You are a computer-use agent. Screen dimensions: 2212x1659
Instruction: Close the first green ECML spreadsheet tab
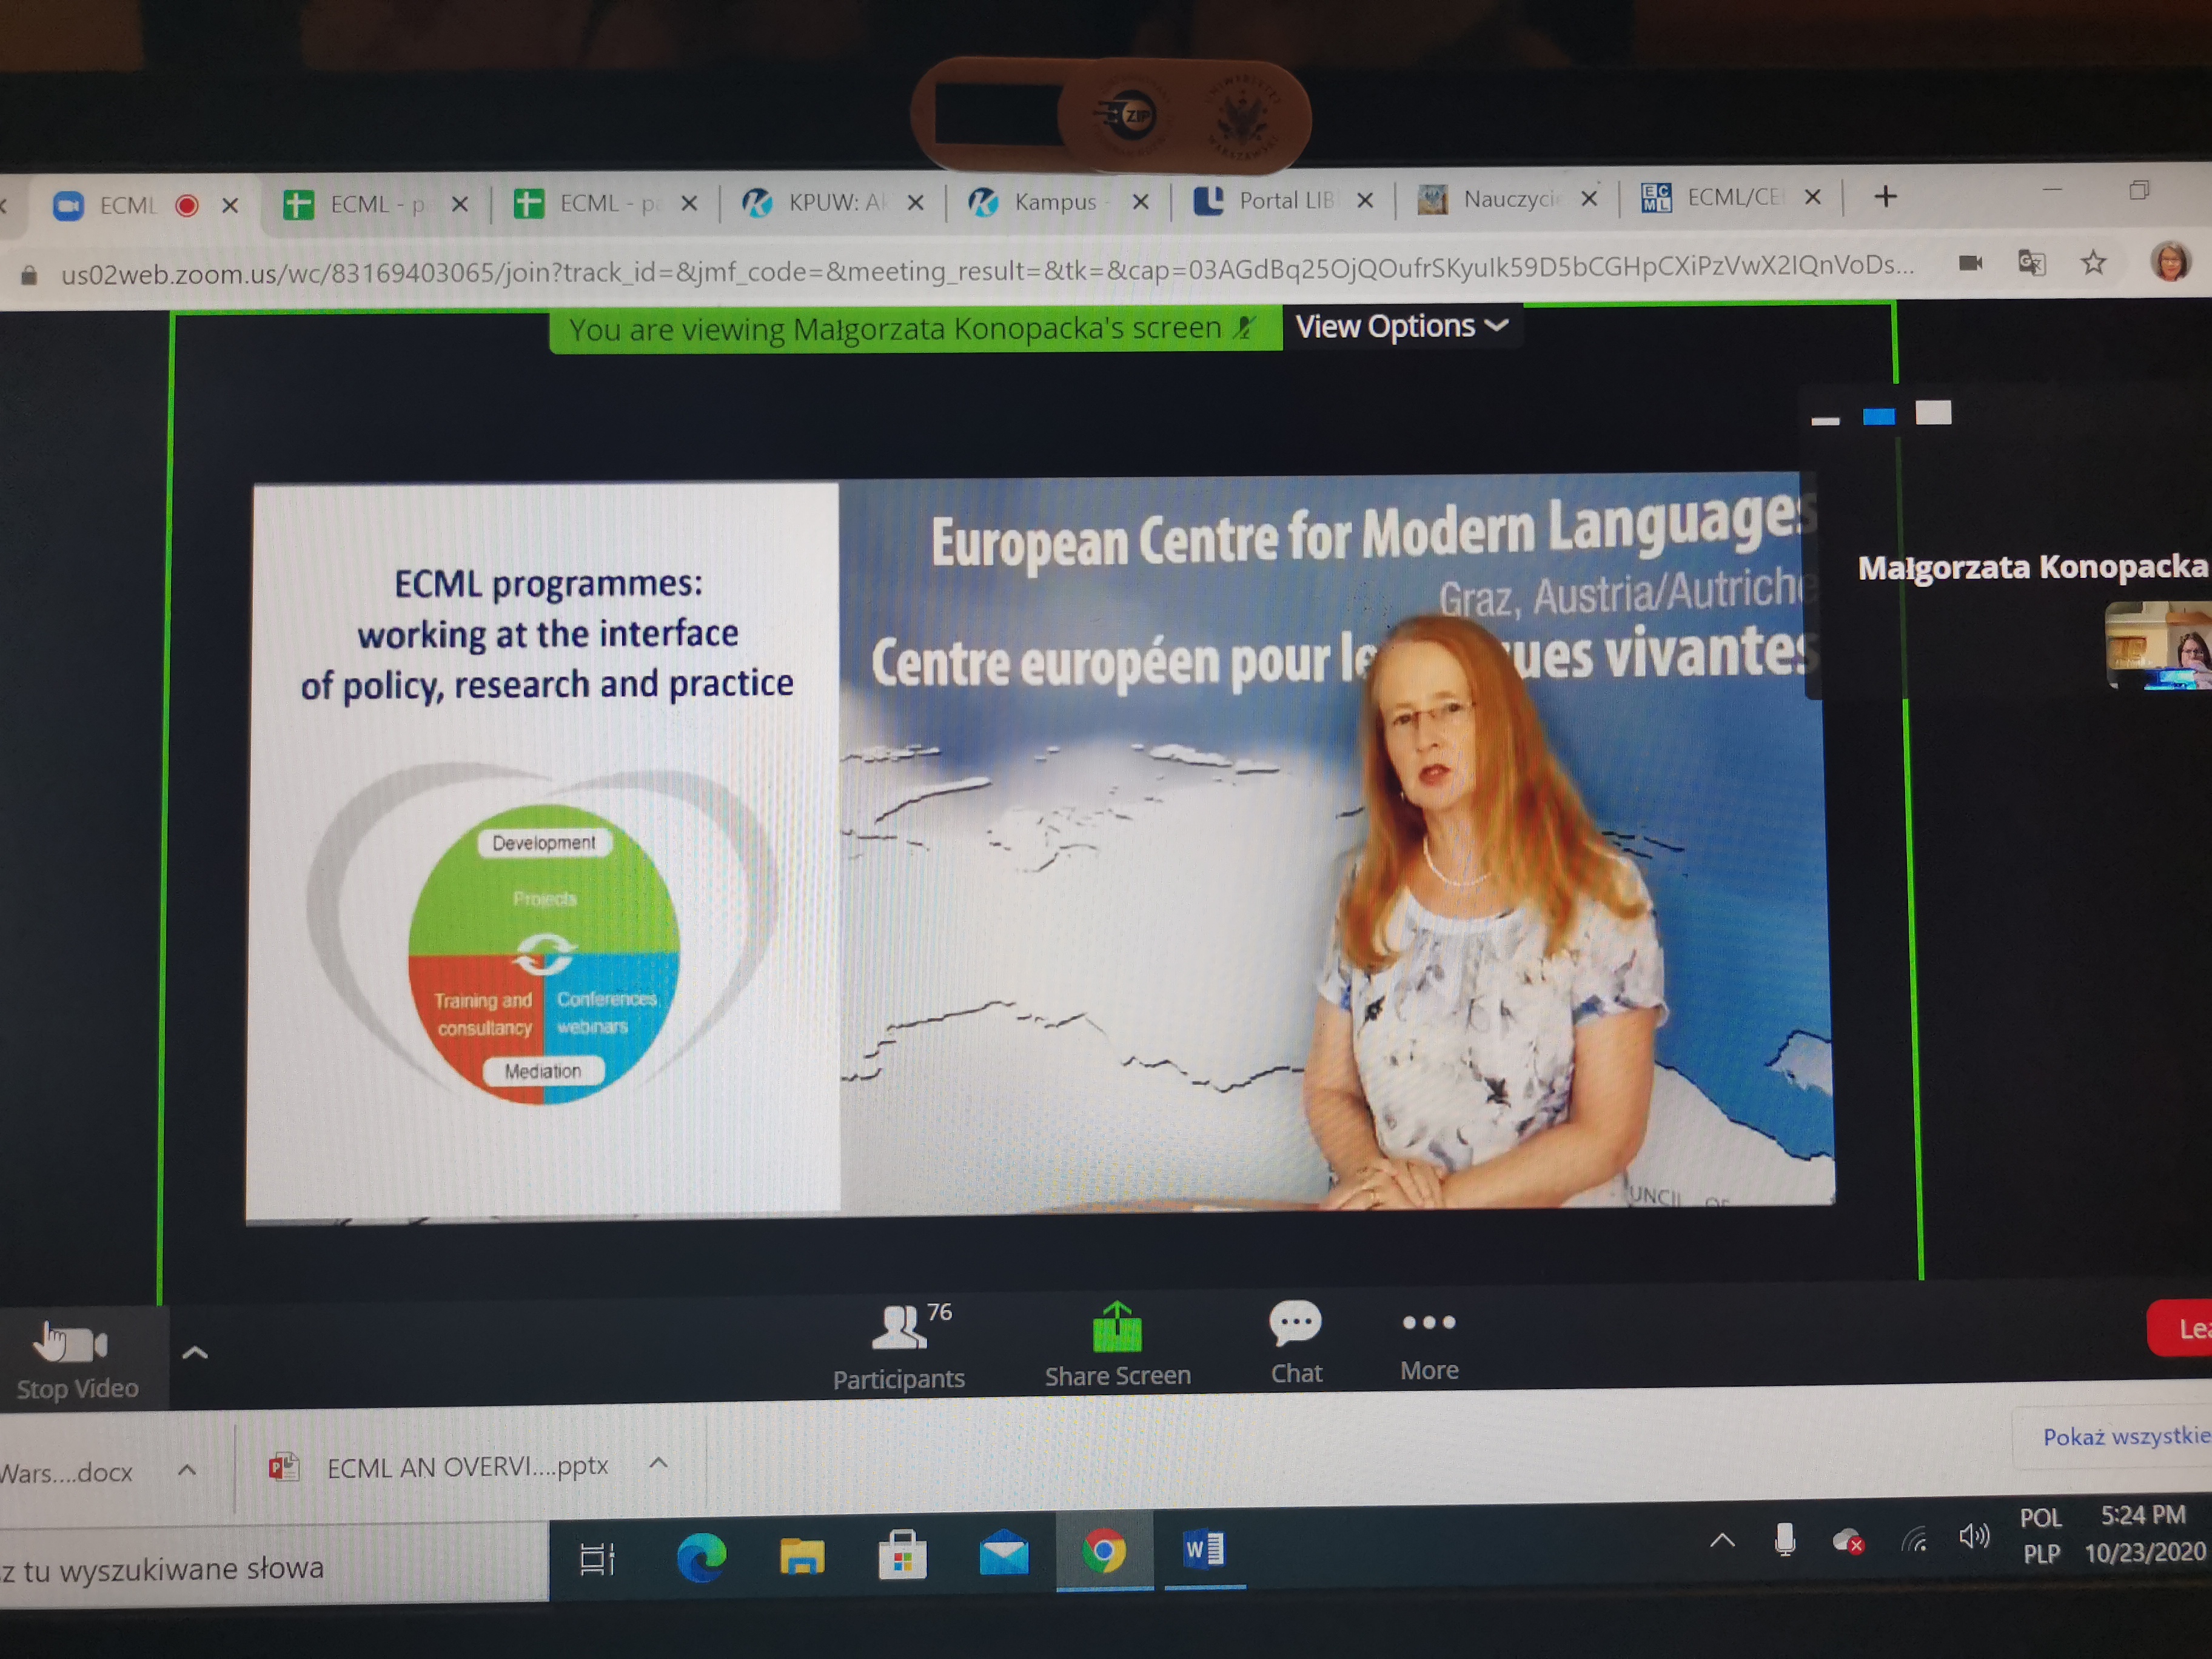(459, 204)
